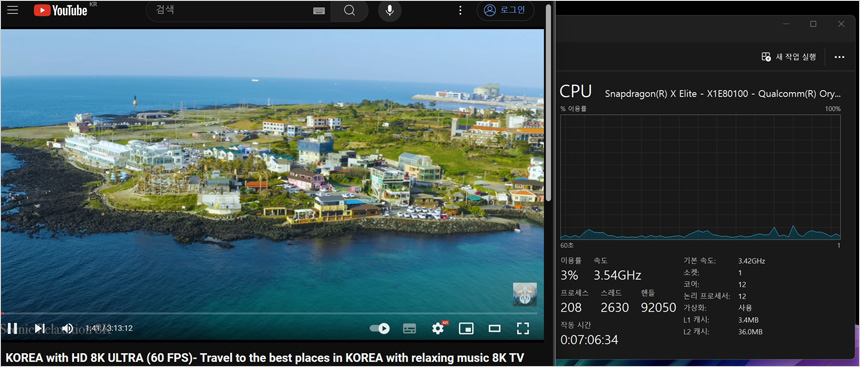Screen dimensions: 860x367
Task: Start voice search with the microphone
Action: 389,11
